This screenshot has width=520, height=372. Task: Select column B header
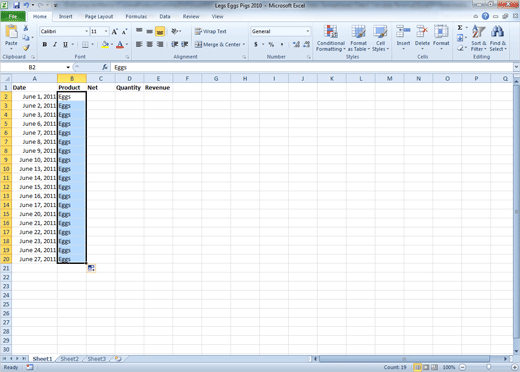point(72,79)
